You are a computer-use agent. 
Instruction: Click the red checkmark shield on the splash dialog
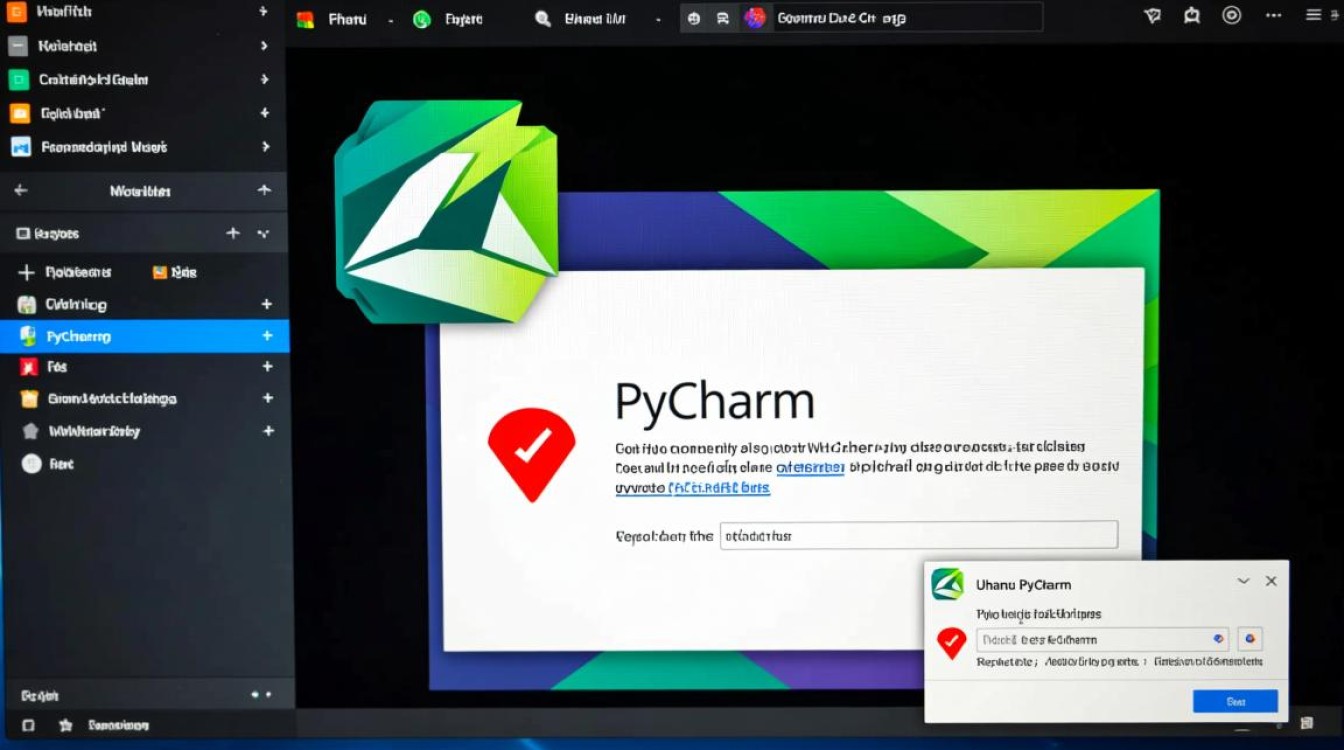click(x=531, y=453)
